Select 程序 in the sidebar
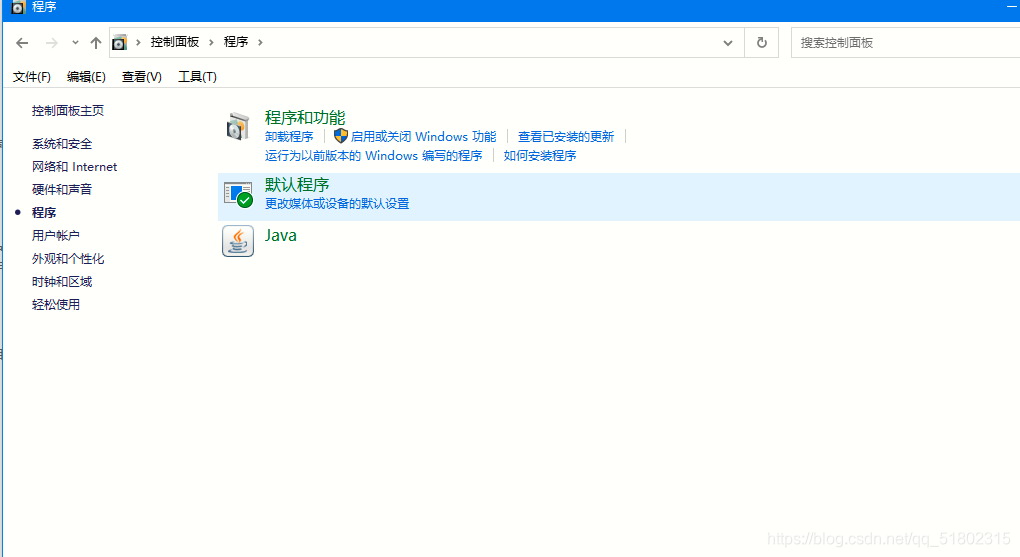This screenshot has width=1020, height=557. (44, 213)
